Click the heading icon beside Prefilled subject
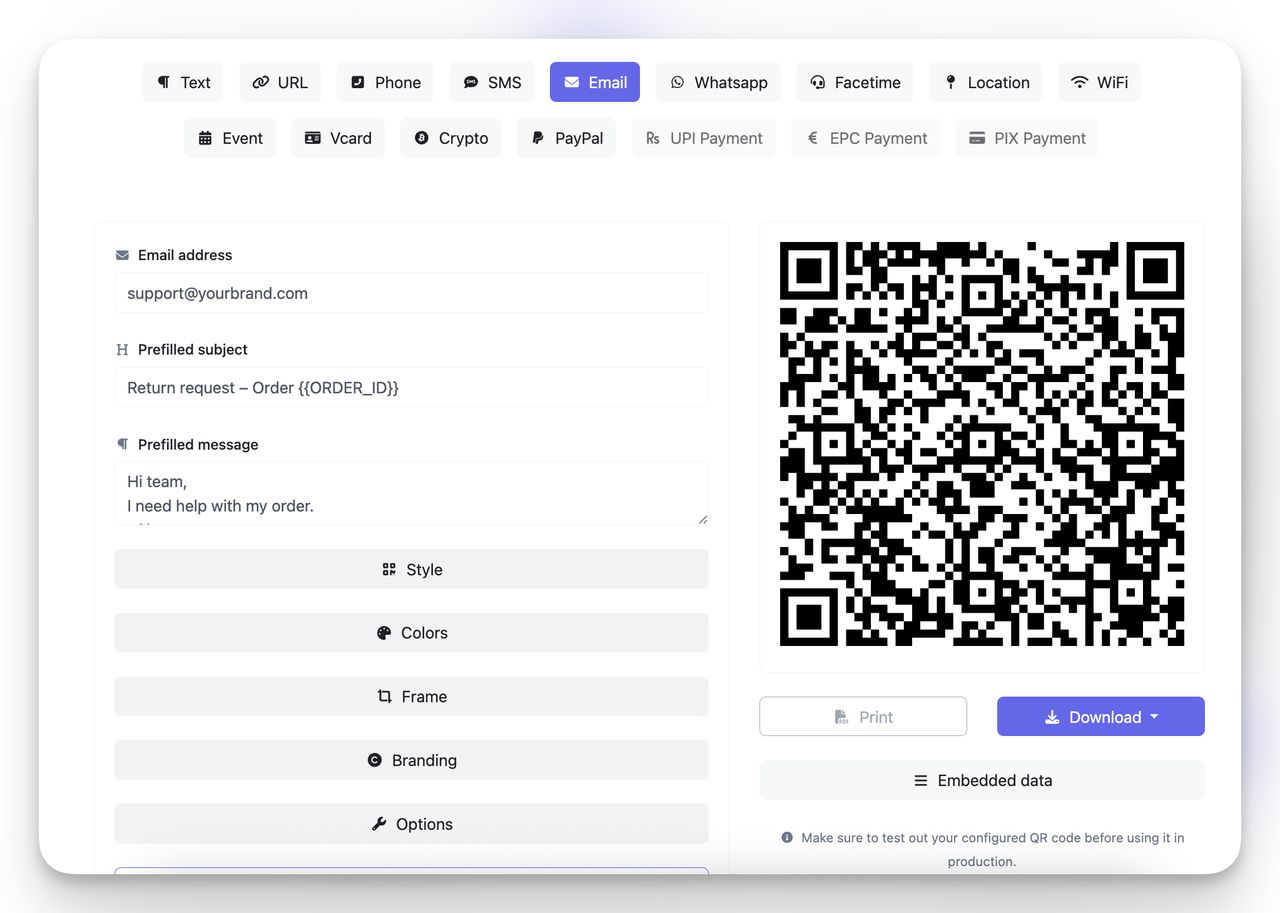Screen dimensions: 1280x913 coord(122,350)
